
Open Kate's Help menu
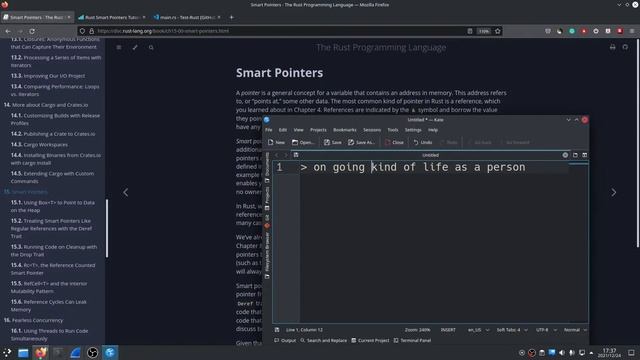coord(433,130)
